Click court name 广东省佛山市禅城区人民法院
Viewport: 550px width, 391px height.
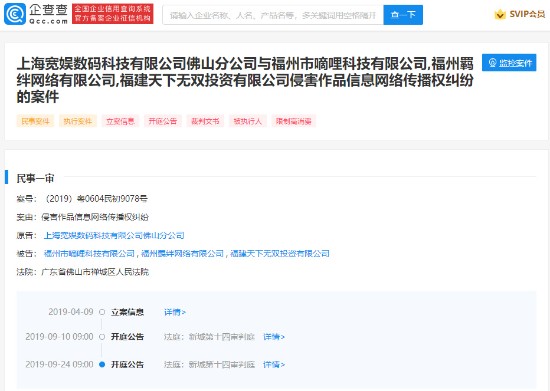(95, 272)
